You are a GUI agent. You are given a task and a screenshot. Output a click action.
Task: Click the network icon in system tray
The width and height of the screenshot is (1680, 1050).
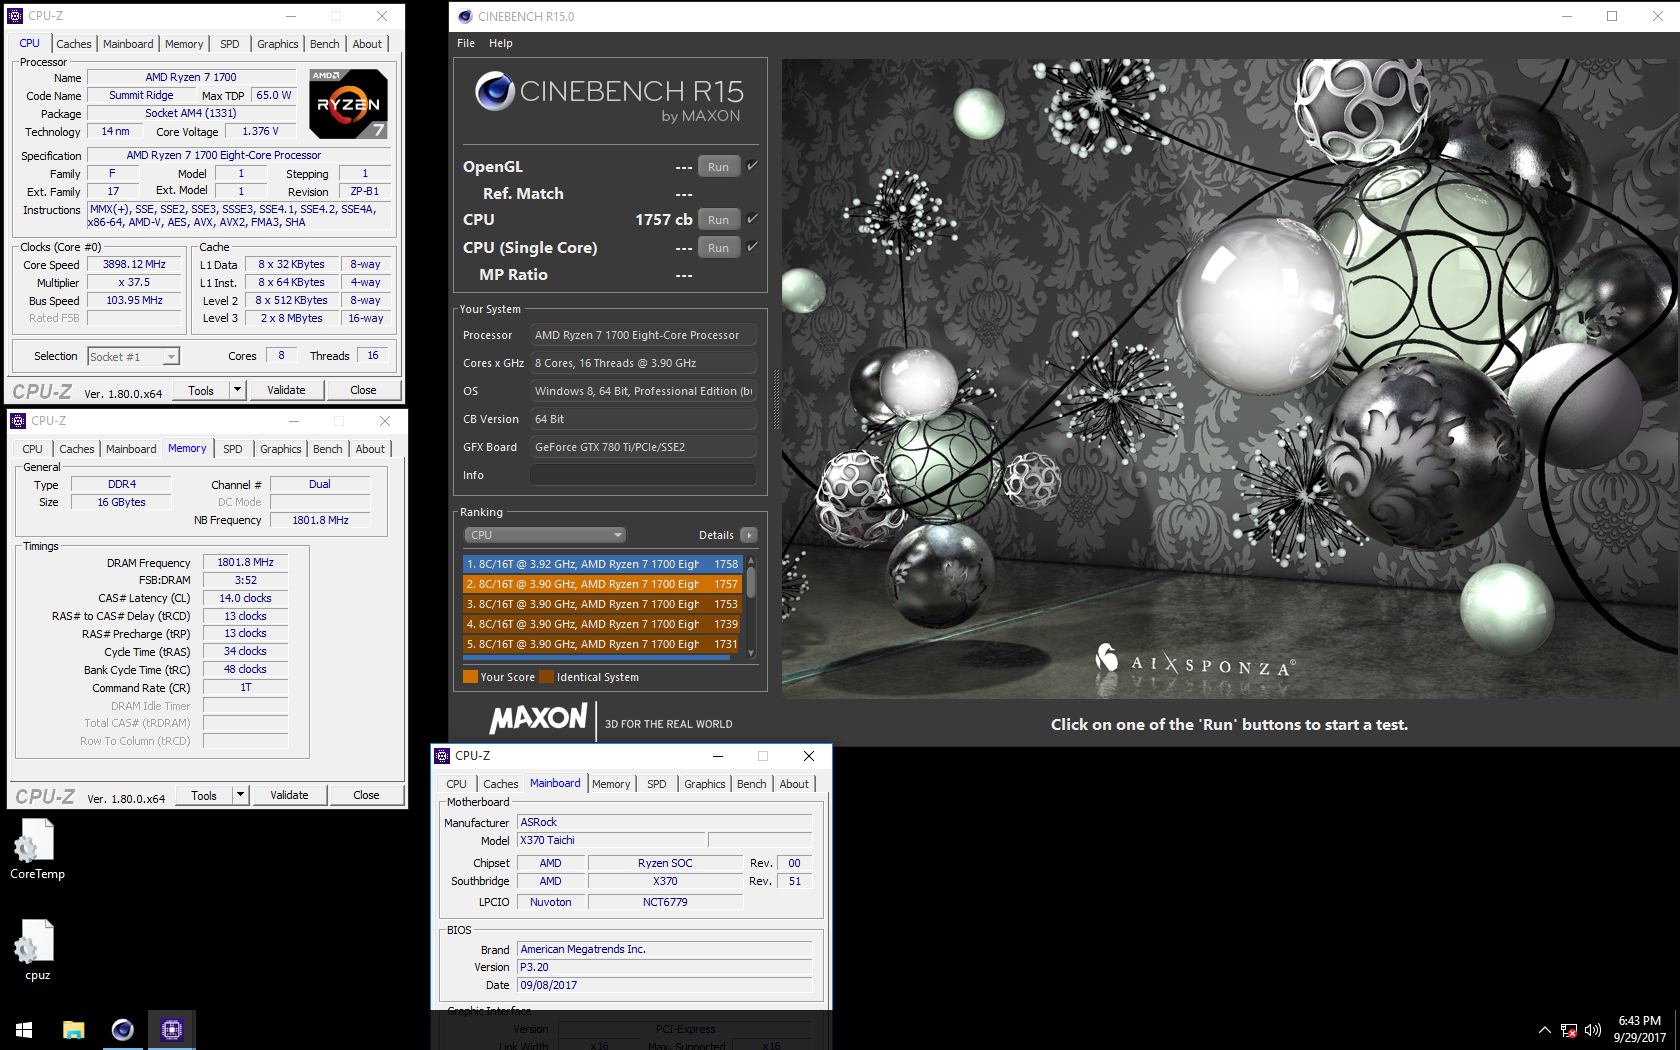(1569, 1030)
